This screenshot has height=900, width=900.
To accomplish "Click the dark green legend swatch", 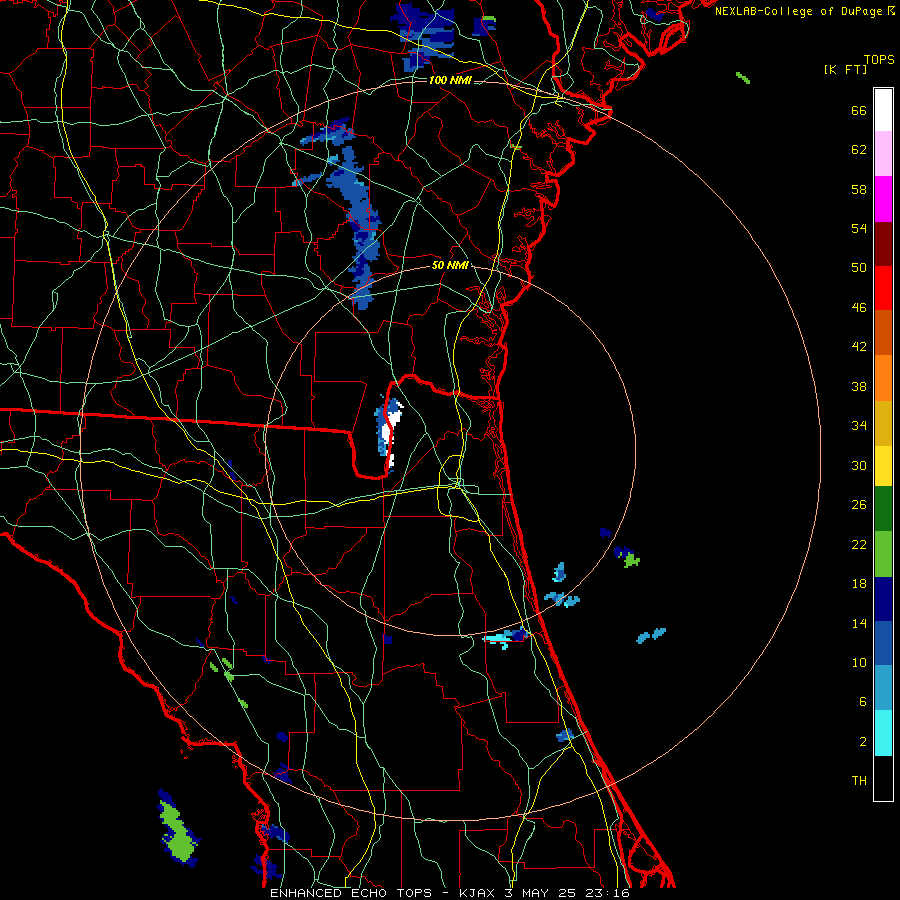I will (x=883, y=509).
